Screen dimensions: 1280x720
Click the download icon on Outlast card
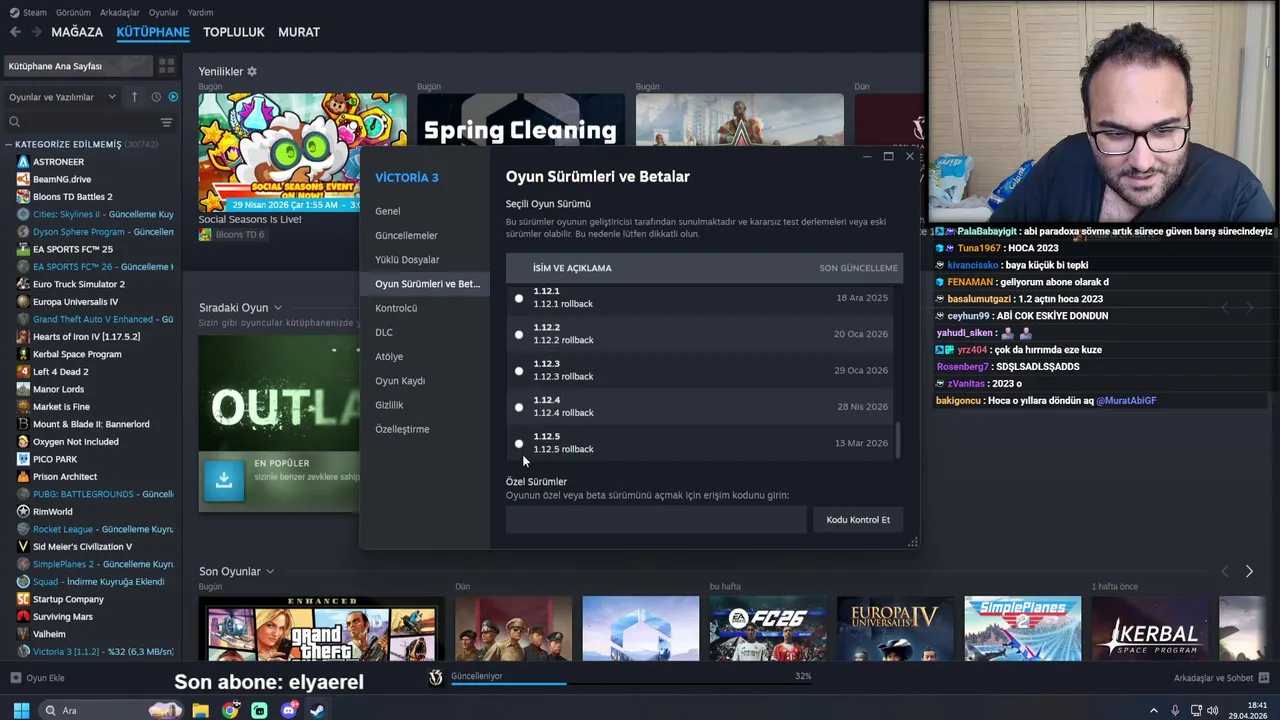click(x=224, y=481)
